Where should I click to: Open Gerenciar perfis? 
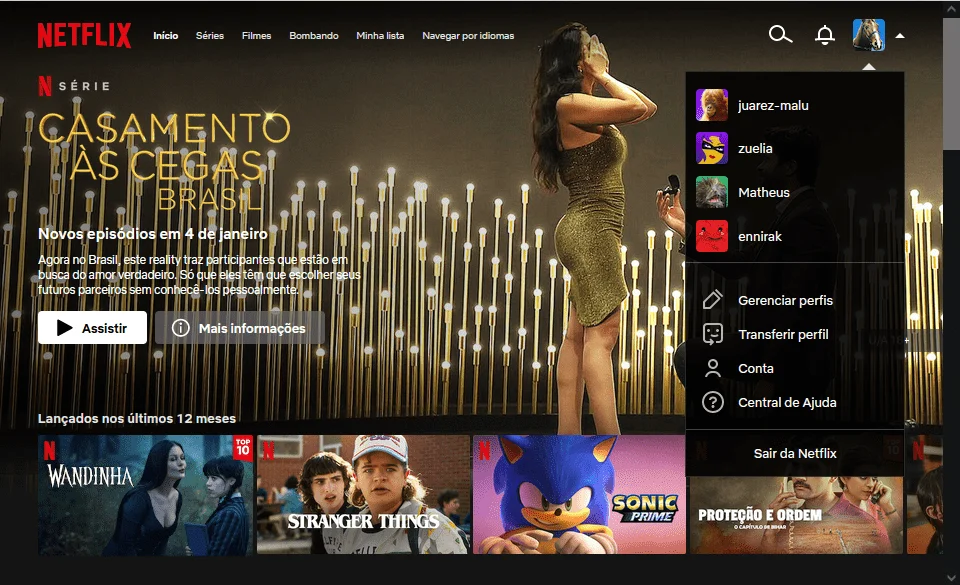pos(785,300)
